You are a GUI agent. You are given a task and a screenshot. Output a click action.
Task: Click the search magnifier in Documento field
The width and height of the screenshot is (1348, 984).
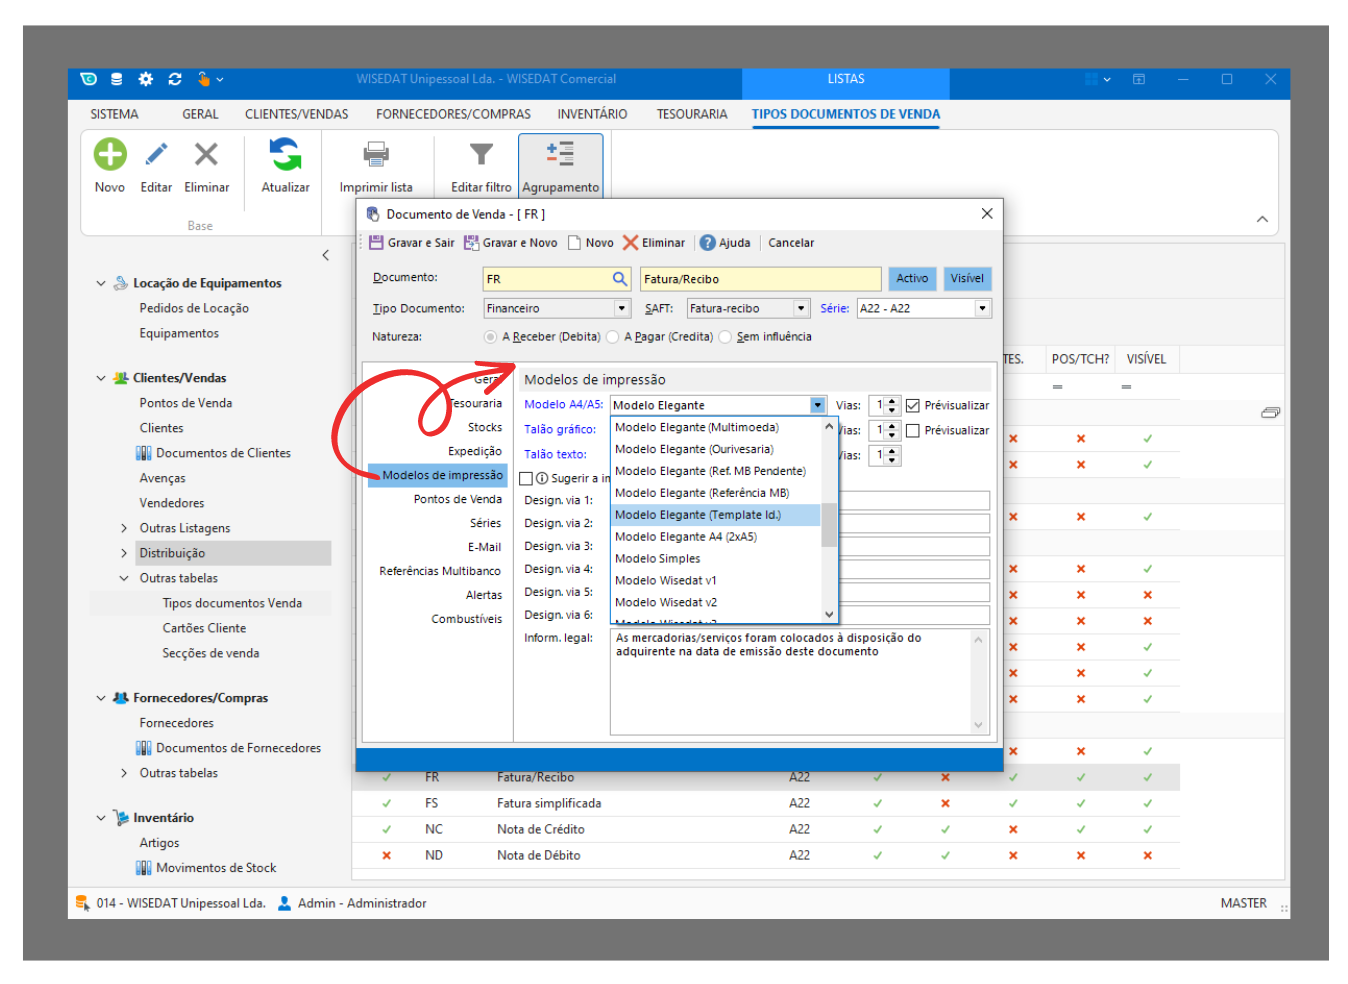click(x=620, y=279)
